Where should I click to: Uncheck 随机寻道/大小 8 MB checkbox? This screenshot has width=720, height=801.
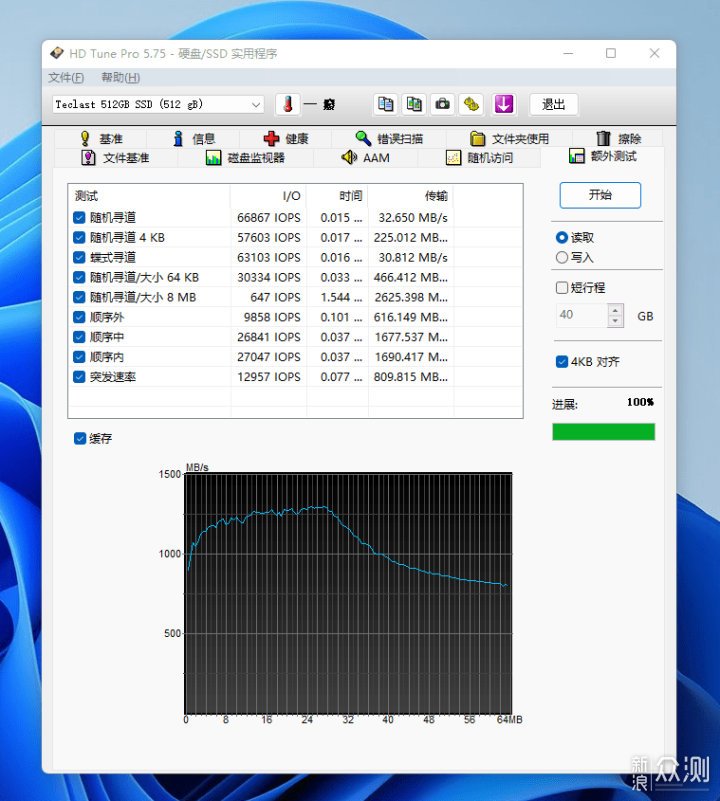[x=79, y=297]
